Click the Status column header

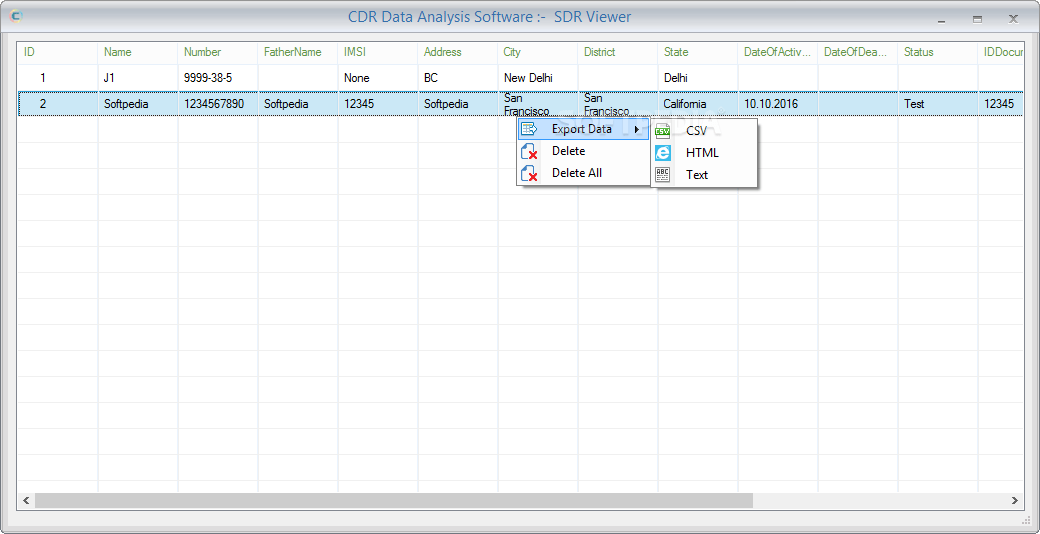pyautogui.click(x=938, y=52)
